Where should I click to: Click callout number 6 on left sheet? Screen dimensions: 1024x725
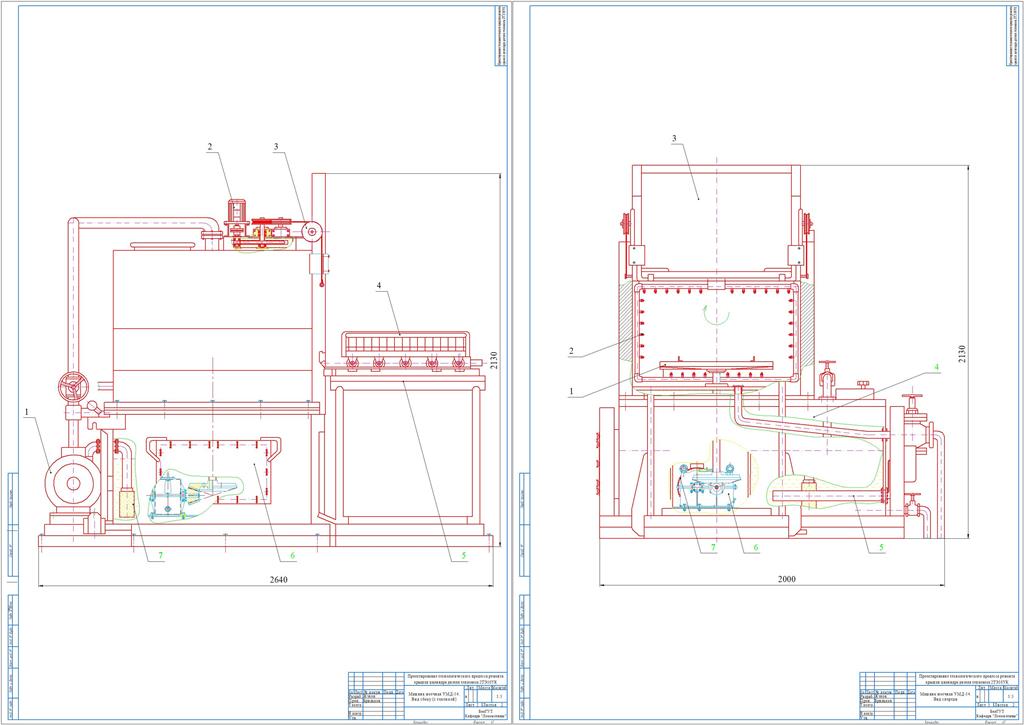pos(293,556)
